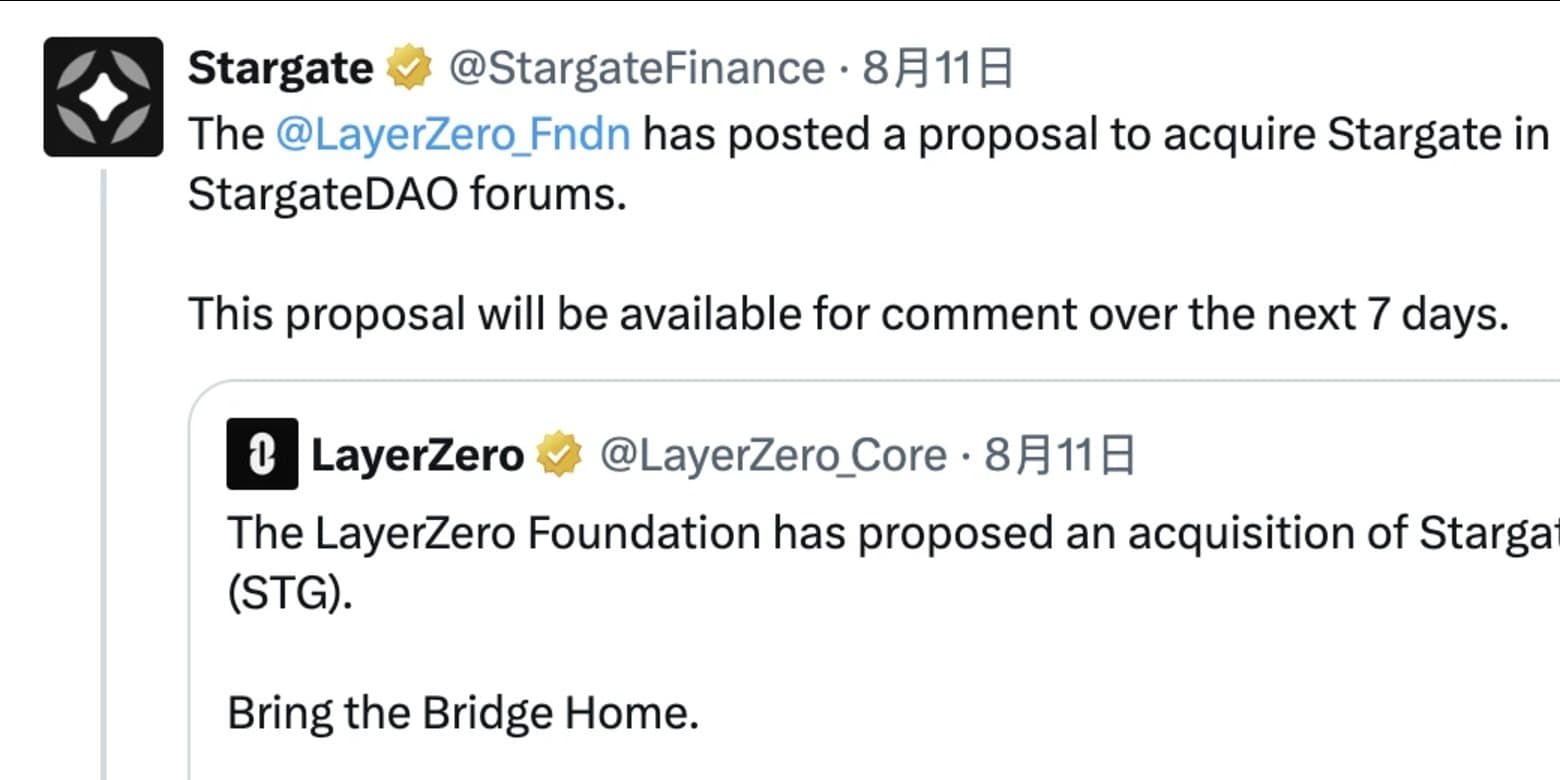1560x780 pixels.
Task: Click the 'StargateDAO forums.' text line
Action: click(x=407, y=194)
